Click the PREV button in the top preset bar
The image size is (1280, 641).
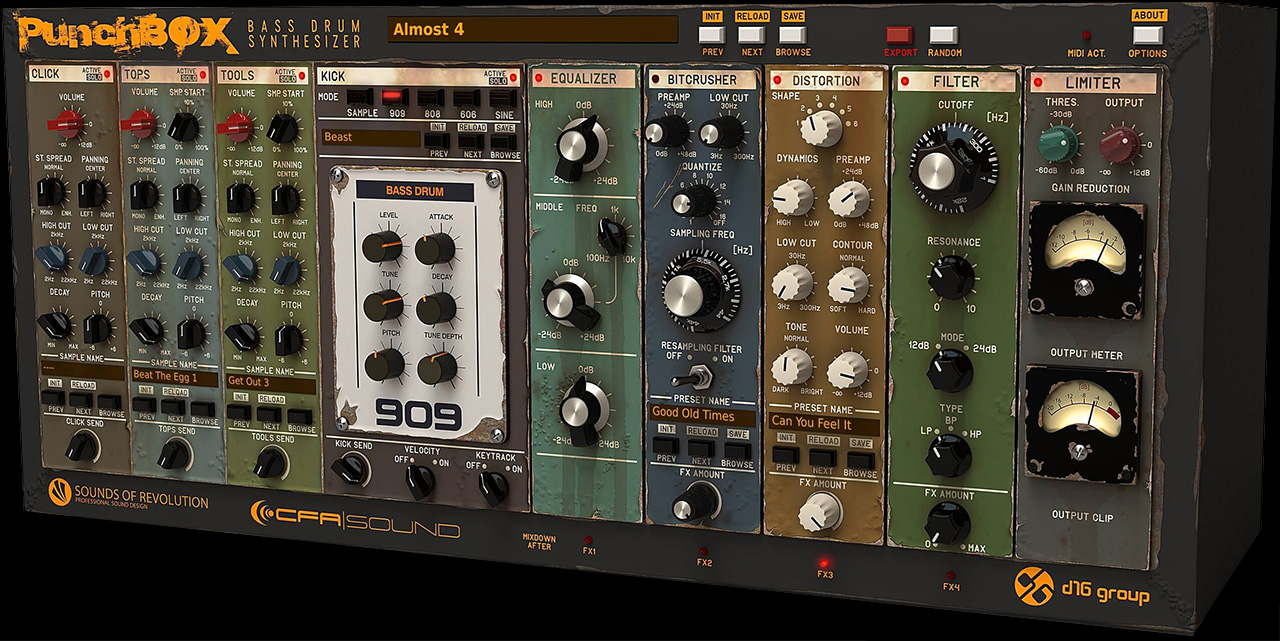coord(712,35)
